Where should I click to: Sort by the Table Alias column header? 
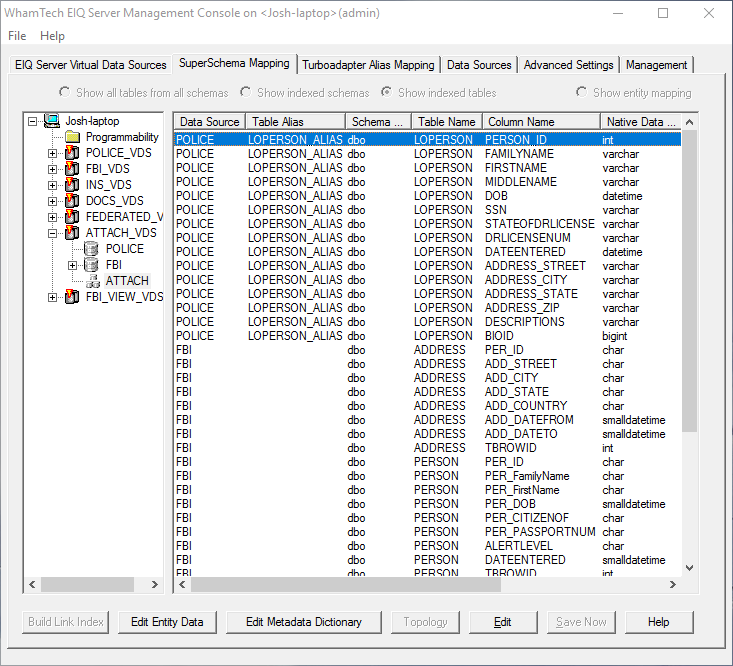pyautogui.click(x=295, y=122)
